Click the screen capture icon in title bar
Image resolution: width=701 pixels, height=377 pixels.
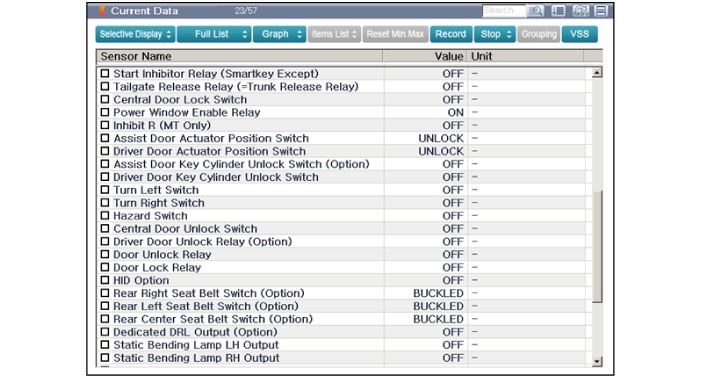click(580, 11)
